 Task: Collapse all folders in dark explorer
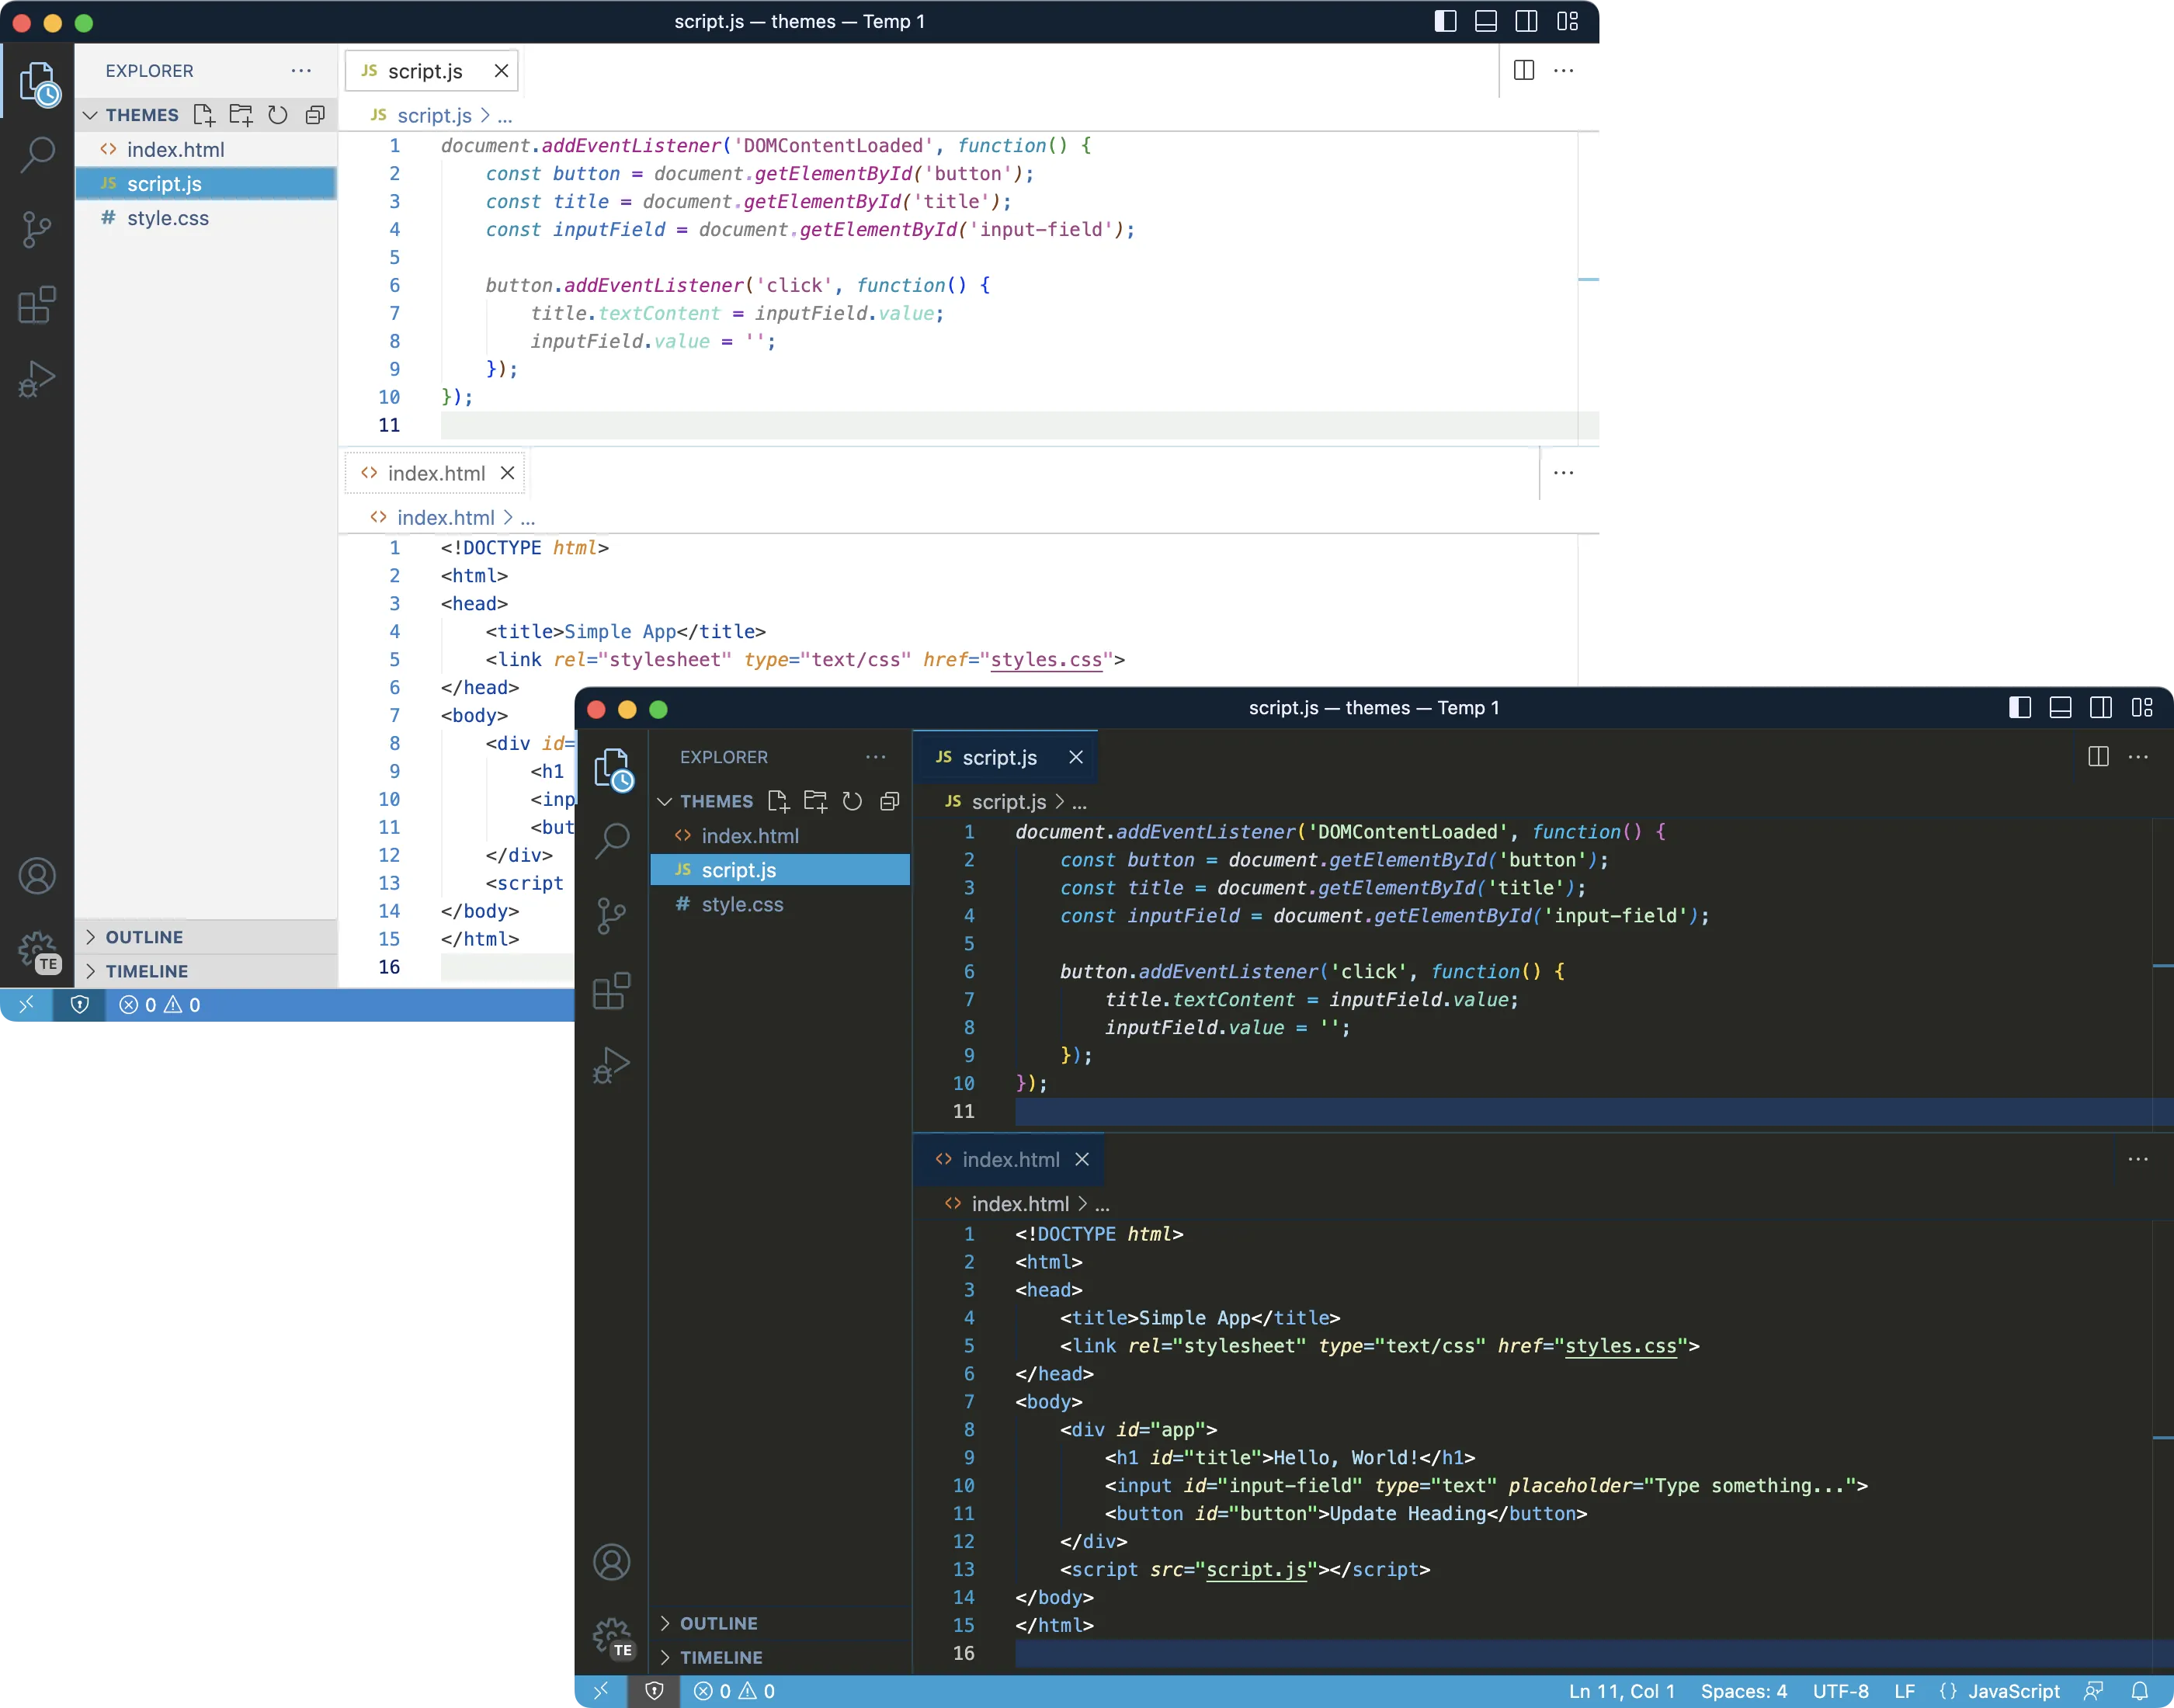pyautogui.click(x=889, y=801)
